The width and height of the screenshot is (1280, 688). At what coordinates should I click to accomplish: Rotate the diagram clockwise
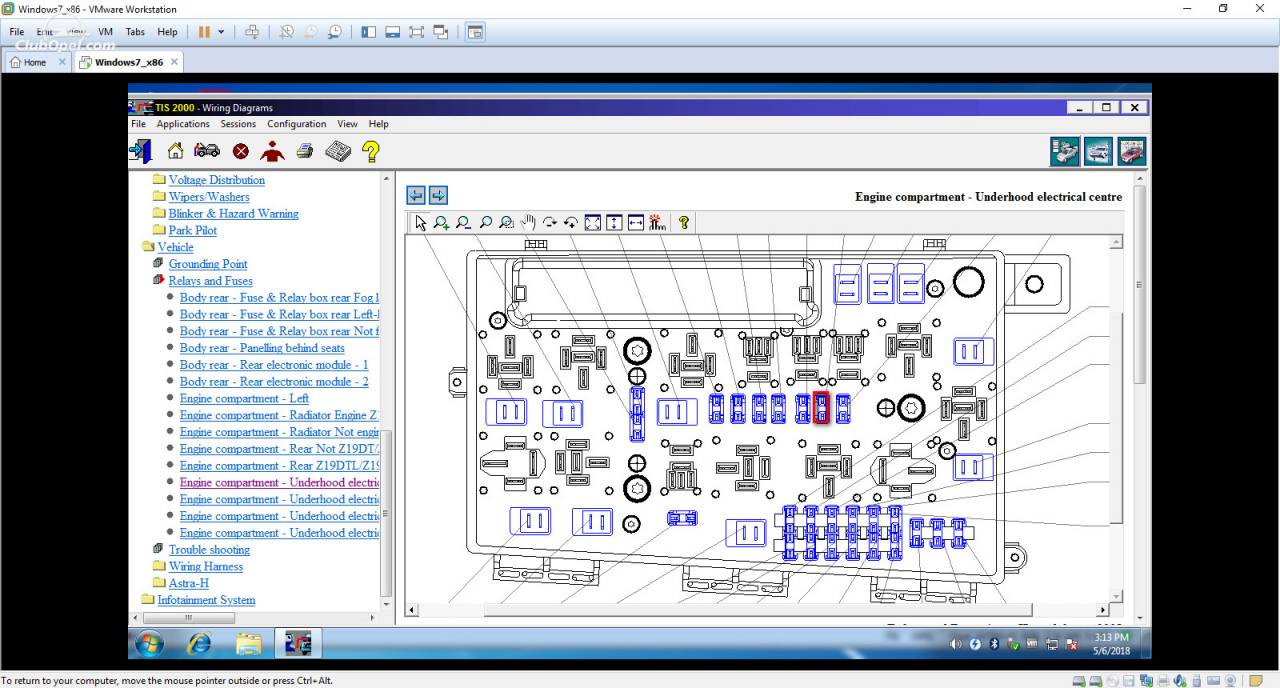(x=549, y=223)
